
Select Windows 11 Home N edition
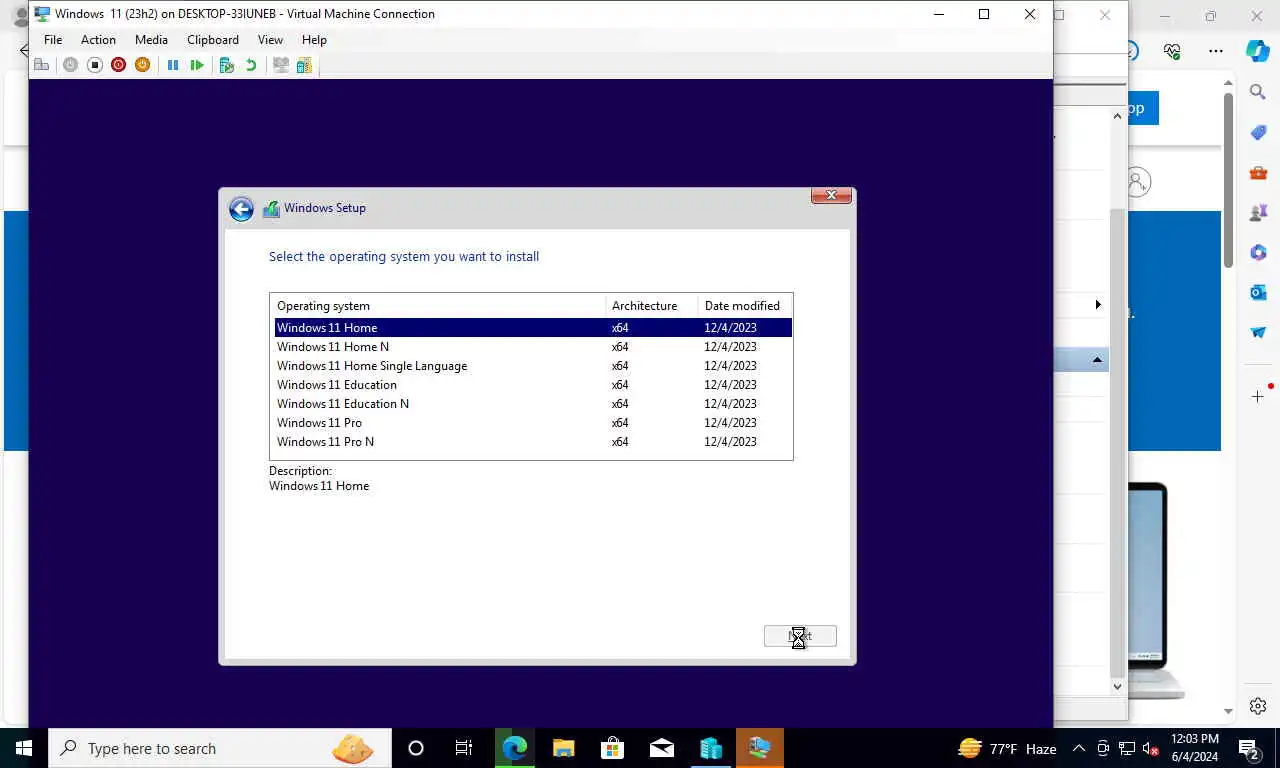tap(533, 347)
